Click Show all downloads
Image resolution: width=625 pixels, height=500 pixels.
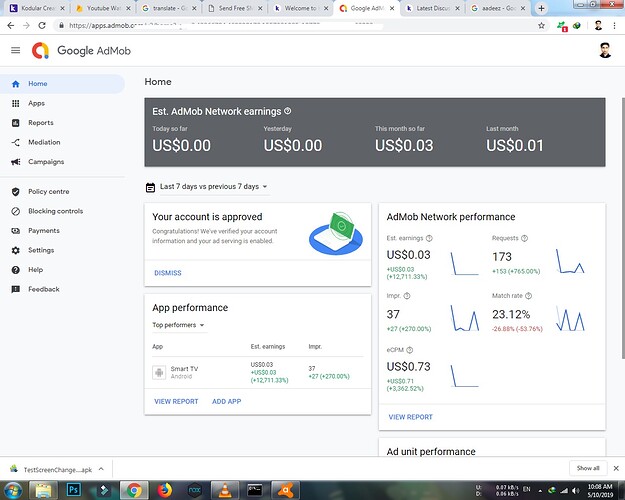pyautogui.click(x=588, y=468)
